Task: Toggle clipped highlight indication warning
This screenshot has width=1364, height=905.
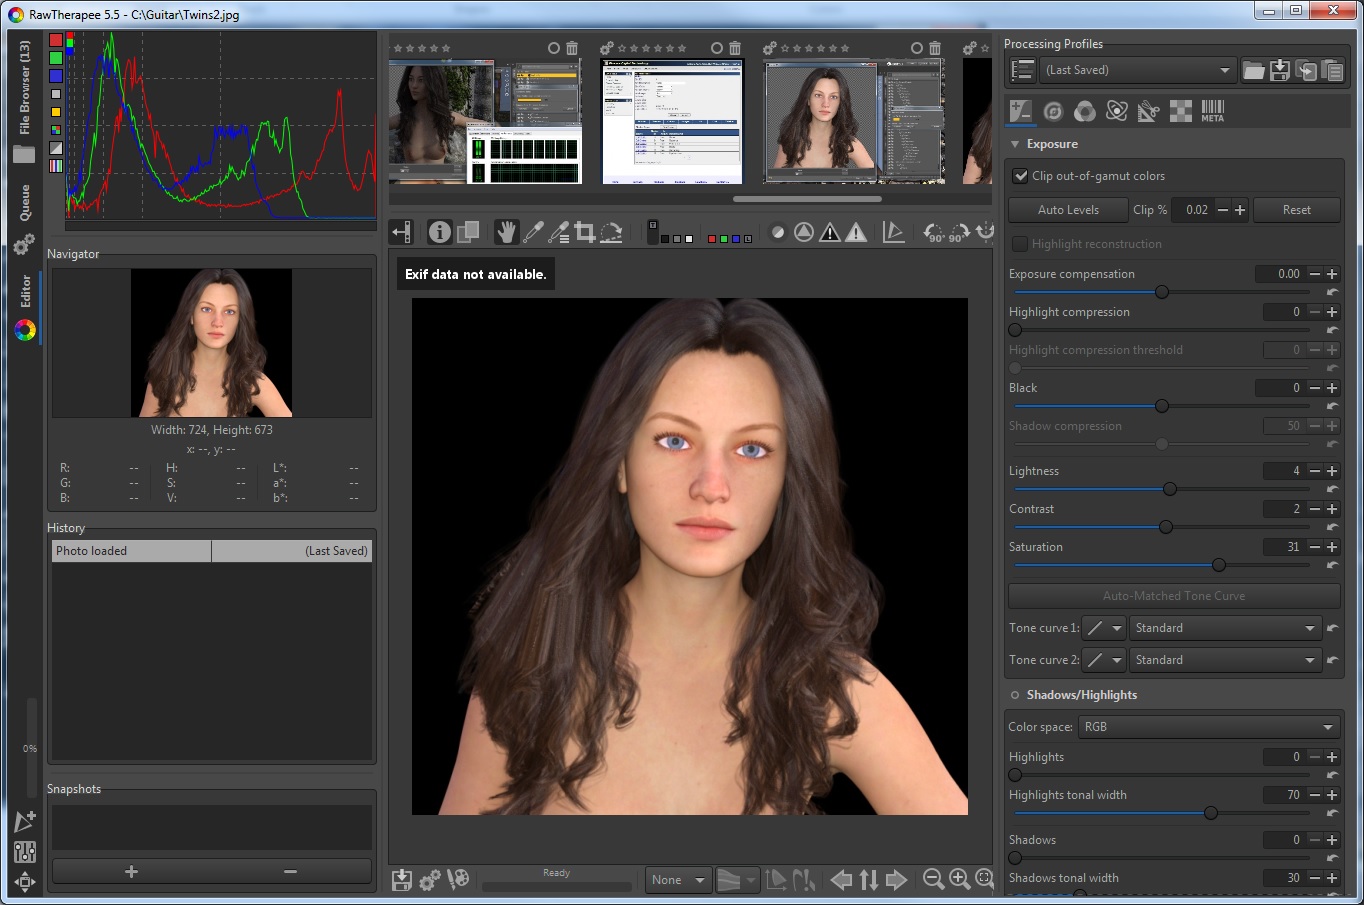Action: 856,233
